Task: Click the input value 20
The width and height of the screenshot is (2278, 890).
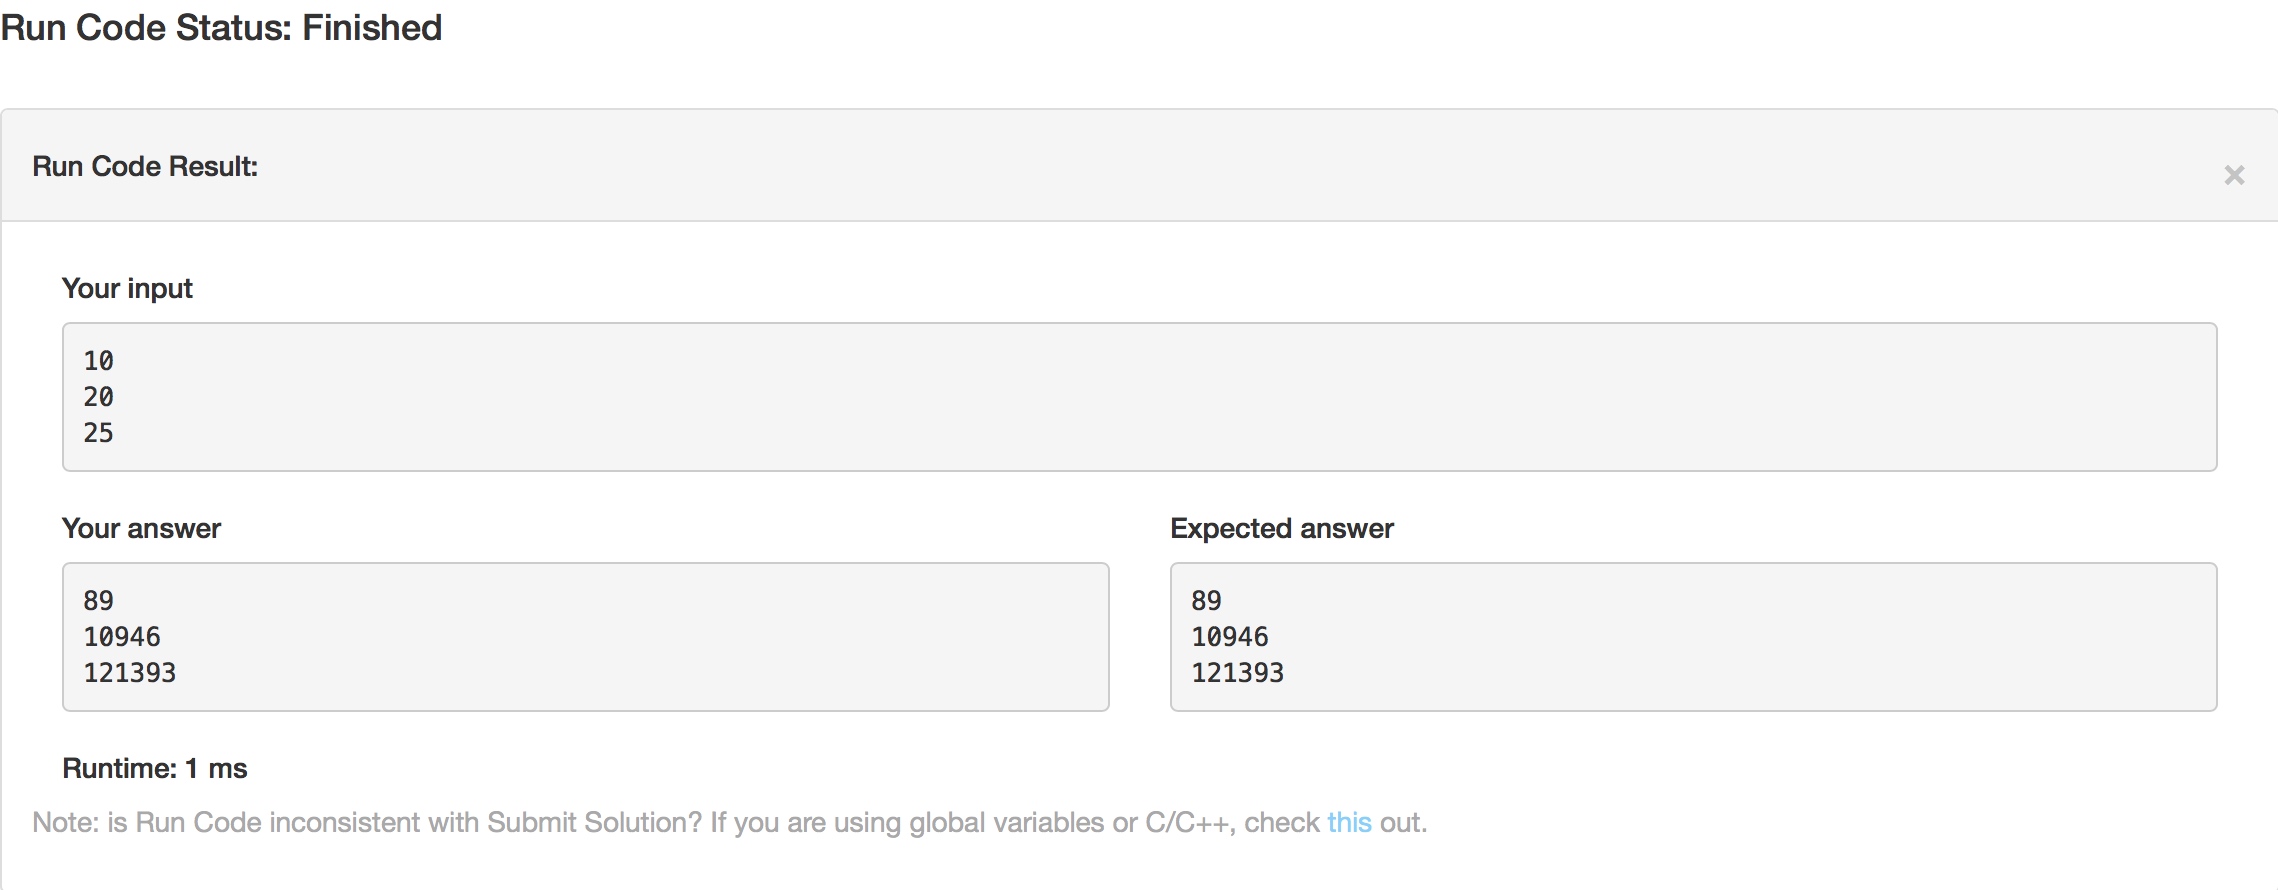Action: [x=98, y=397]
